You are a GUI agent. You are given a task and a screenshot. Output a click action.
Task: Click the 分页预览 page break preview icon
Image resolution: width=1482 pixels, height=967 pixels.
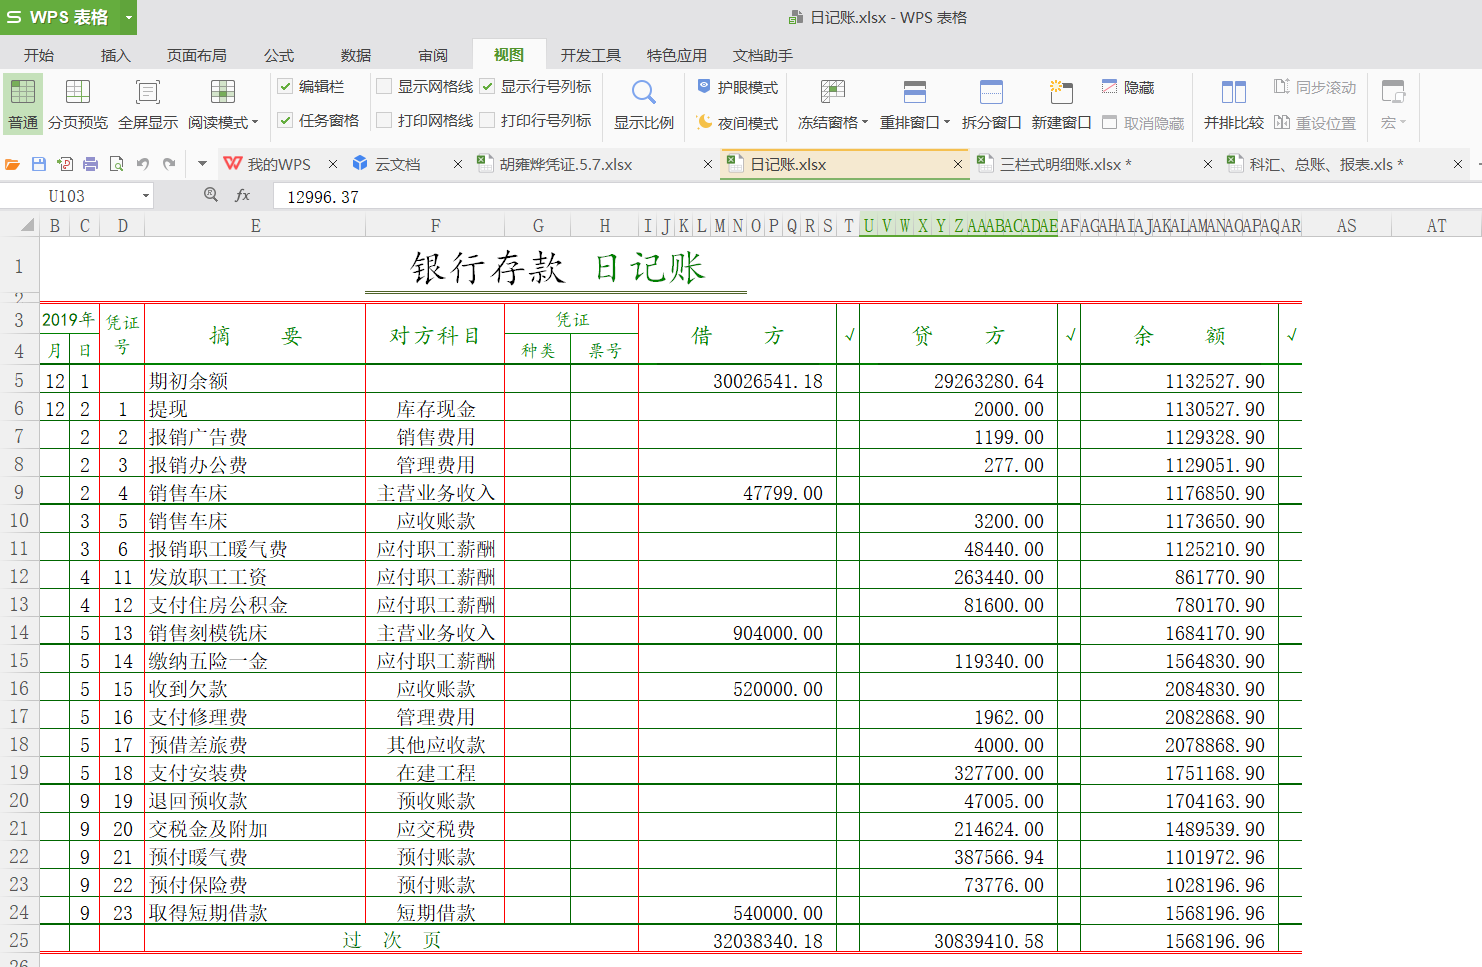[78, 94]
